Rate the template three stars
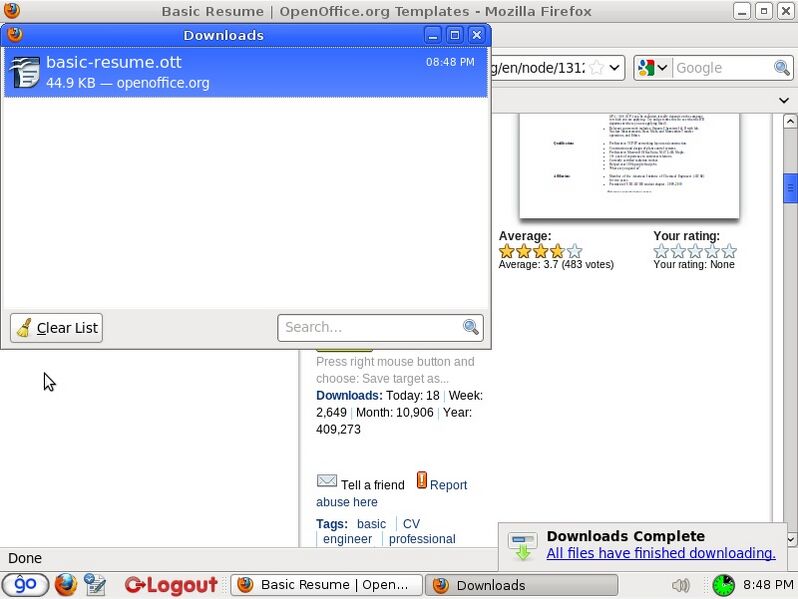The height and width of the screenshot is (599, 798). pyautogui.click(x=695, y=251)
